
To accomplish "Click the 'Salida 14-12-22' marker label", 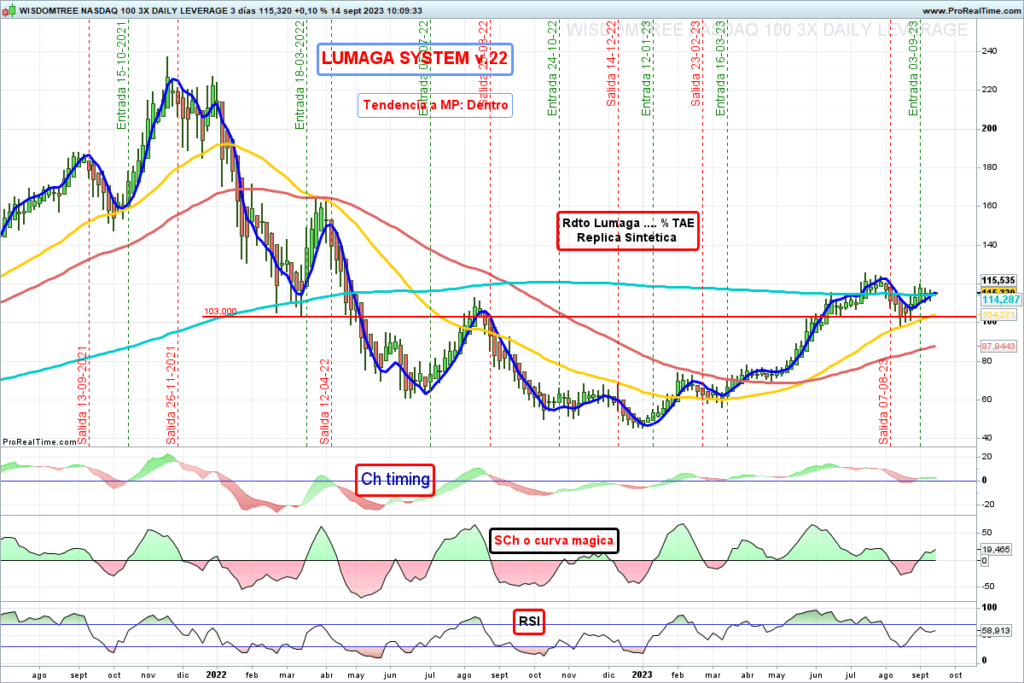I will click(x=611, y=63).
